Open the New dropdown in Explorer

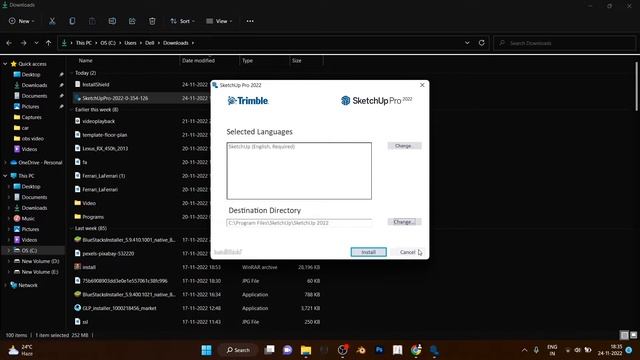pyautogui.click(x=22, y=21)
